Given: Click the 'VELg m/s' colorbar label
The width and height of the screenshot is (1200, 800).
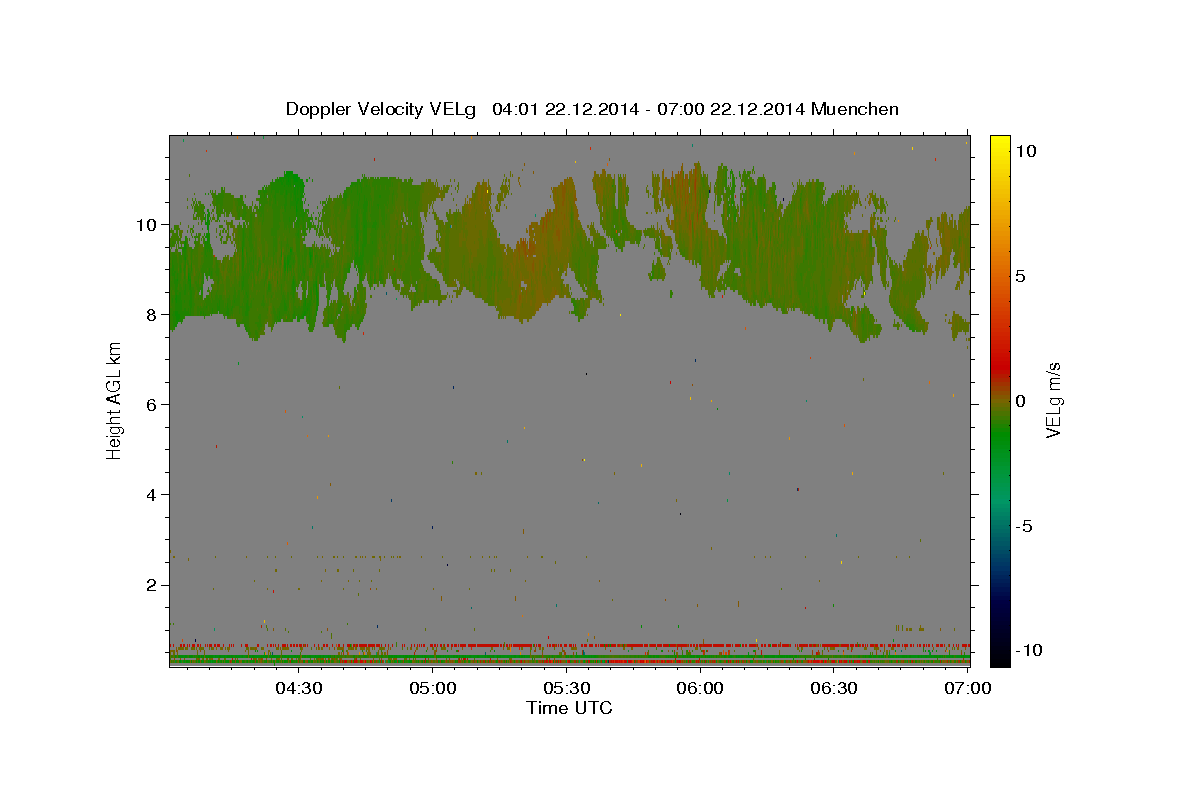Looking at the screenshot, I should pos(1053,400).
